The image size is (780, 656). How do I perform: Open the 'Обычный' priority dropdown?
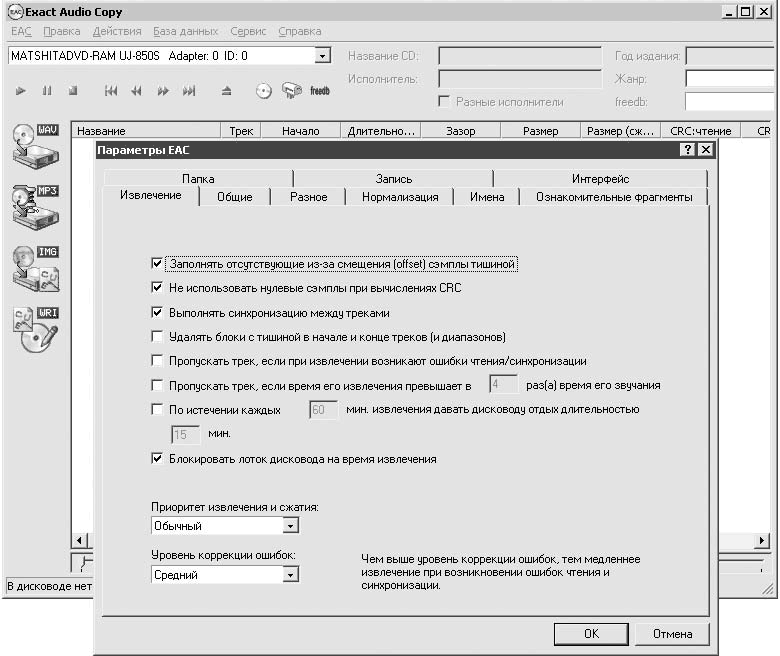pyautogui.click(x=291, y=525)
